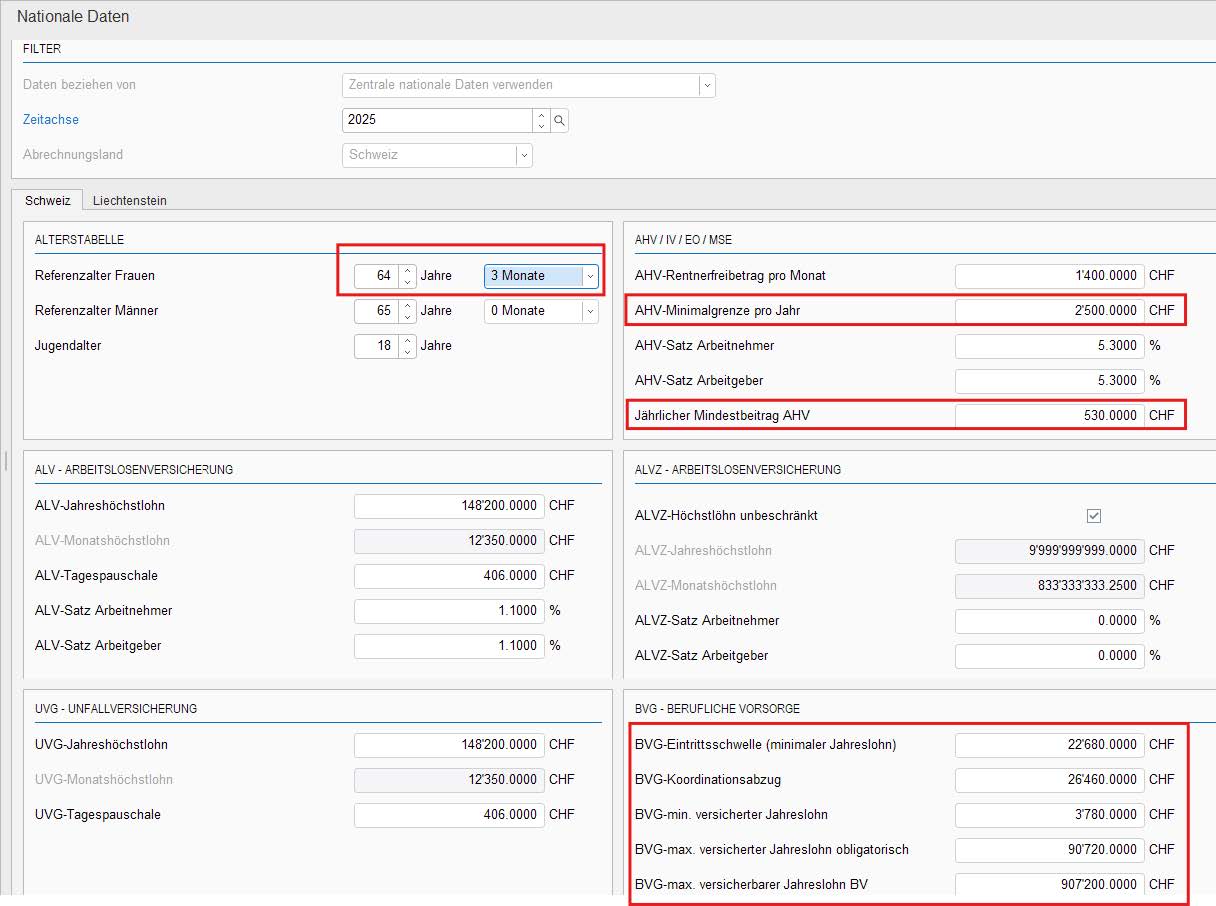This screenshot has height=906, width=1216.
Task: Decrease the Zeitachse year with down arrow
Action: coord(541,126)
